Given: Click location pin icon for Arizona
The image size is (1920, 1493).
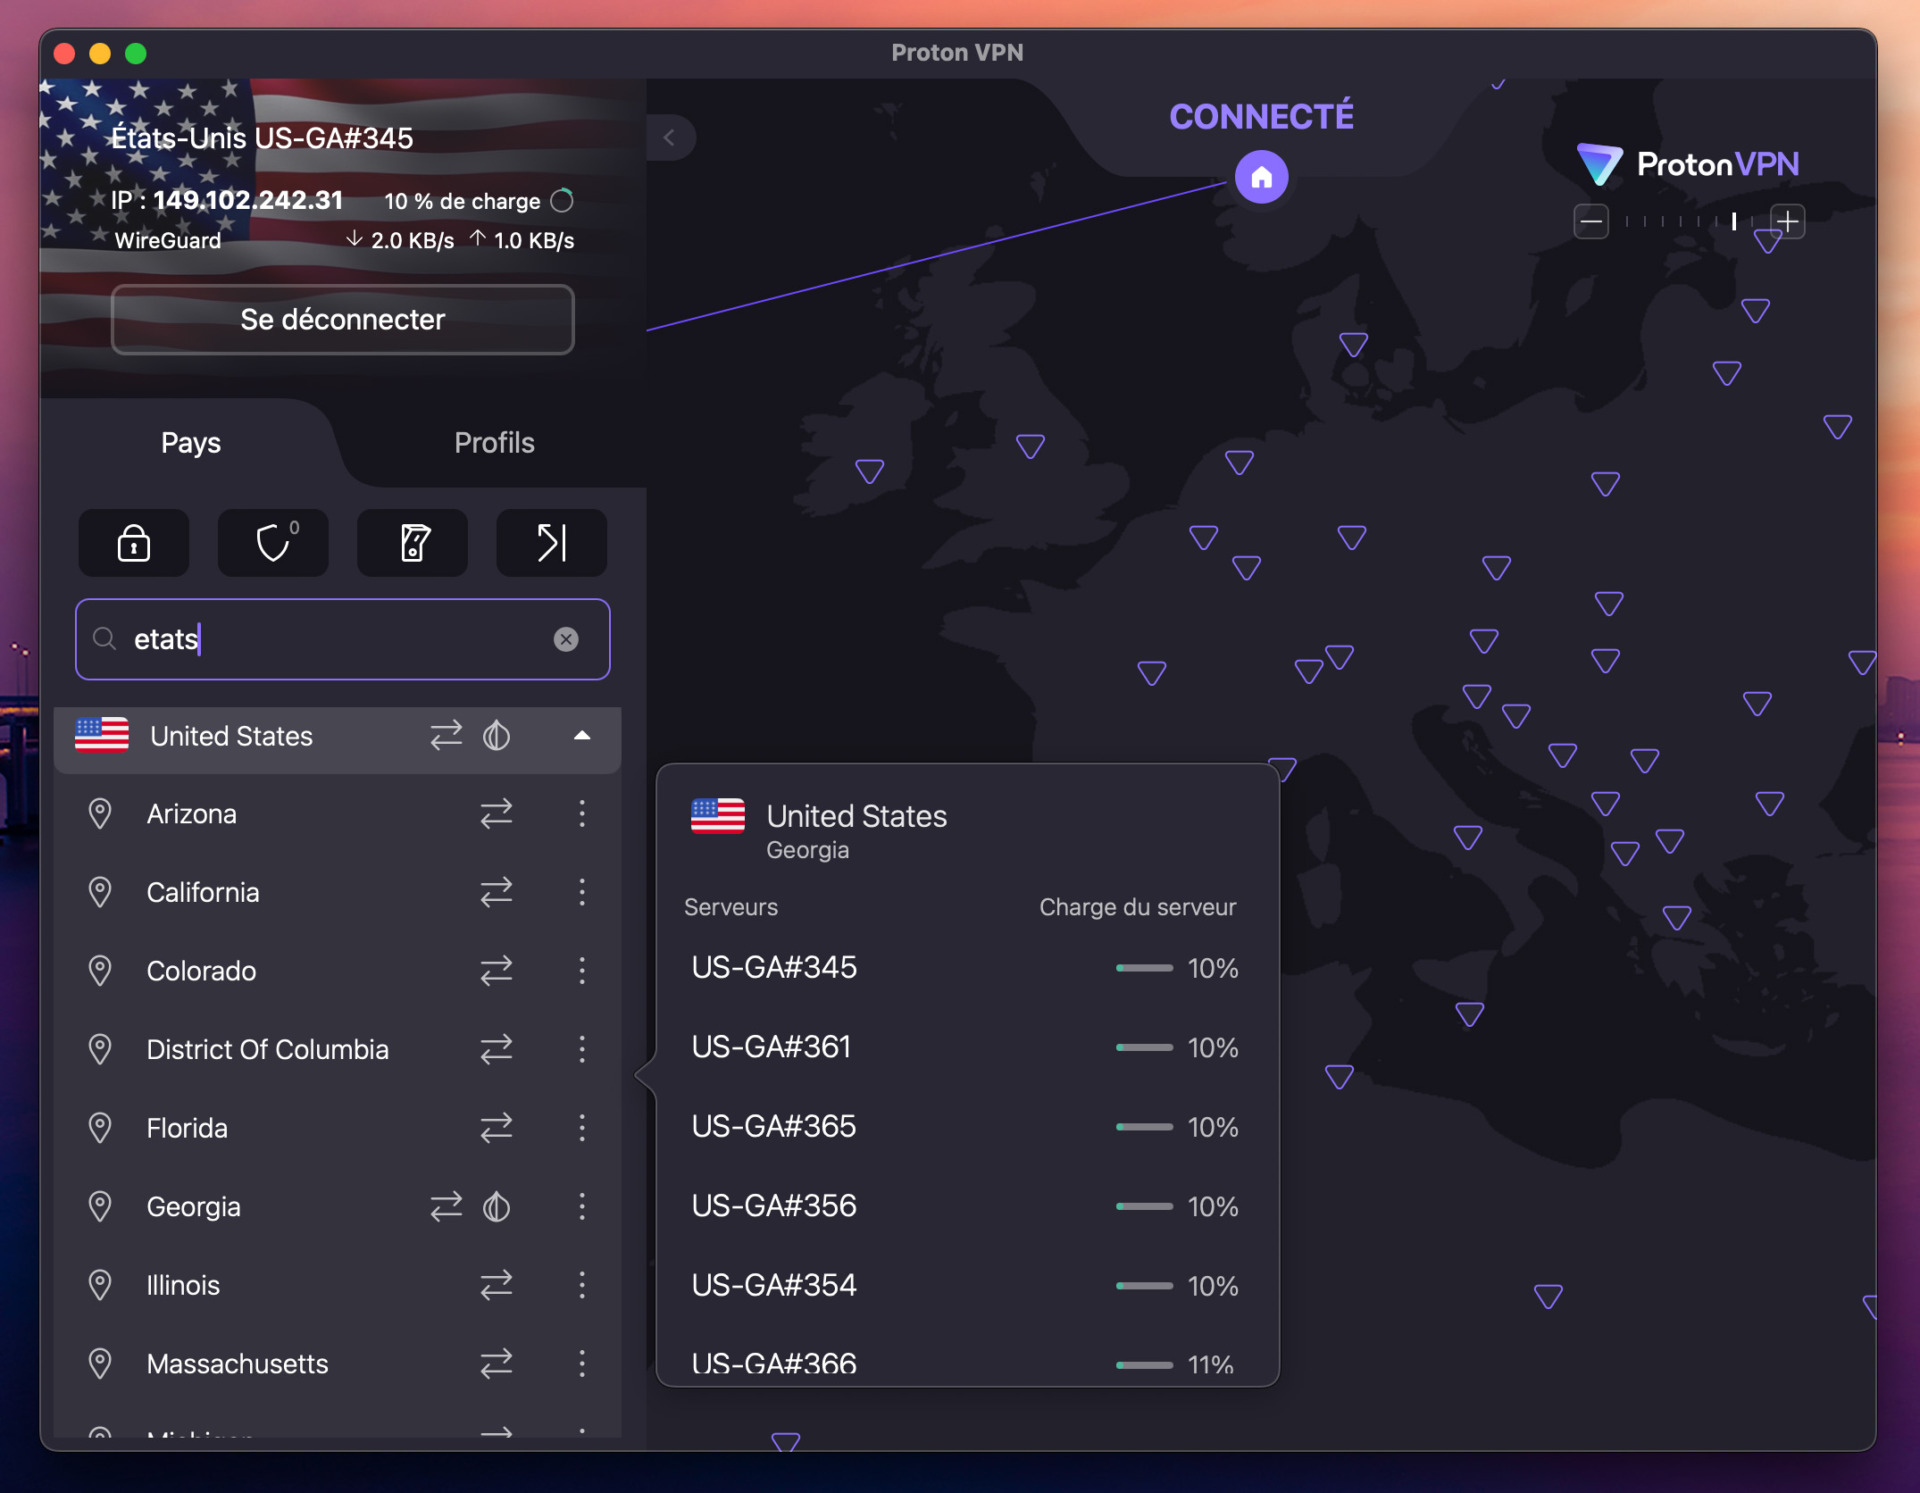Looking at the screenshot, I should click(100, 814).
